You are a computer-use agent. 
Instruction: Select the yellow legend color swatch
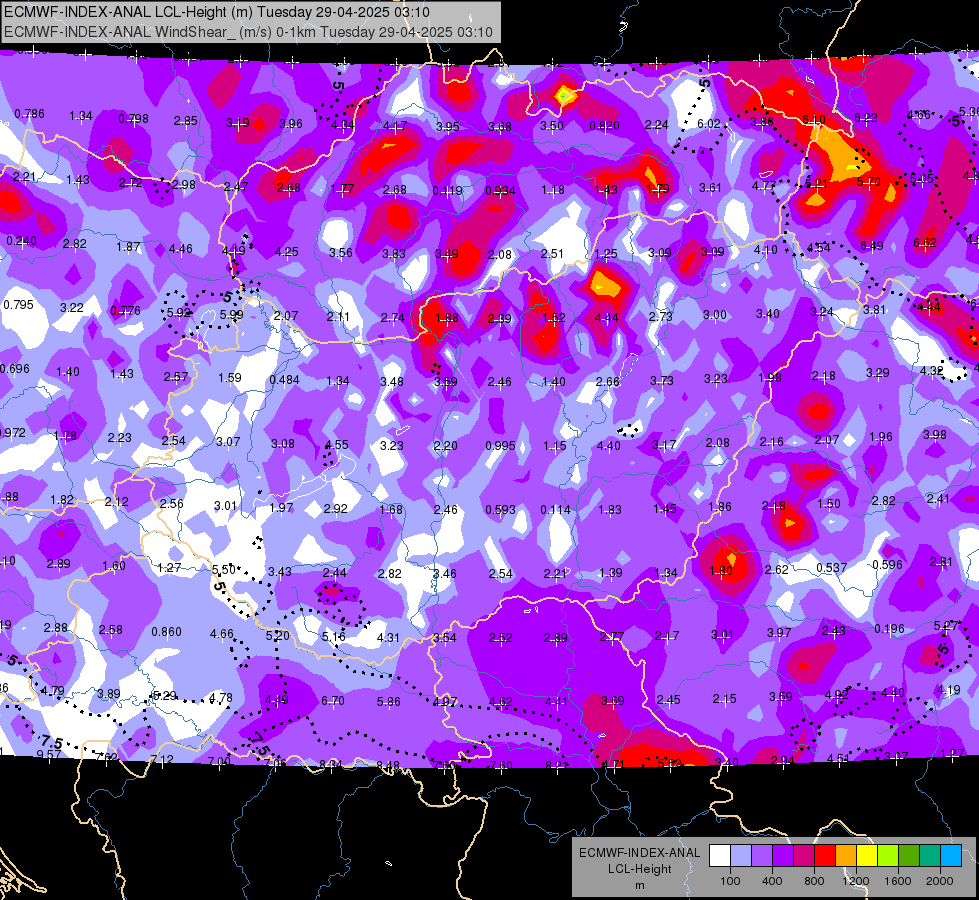[867, 856]
